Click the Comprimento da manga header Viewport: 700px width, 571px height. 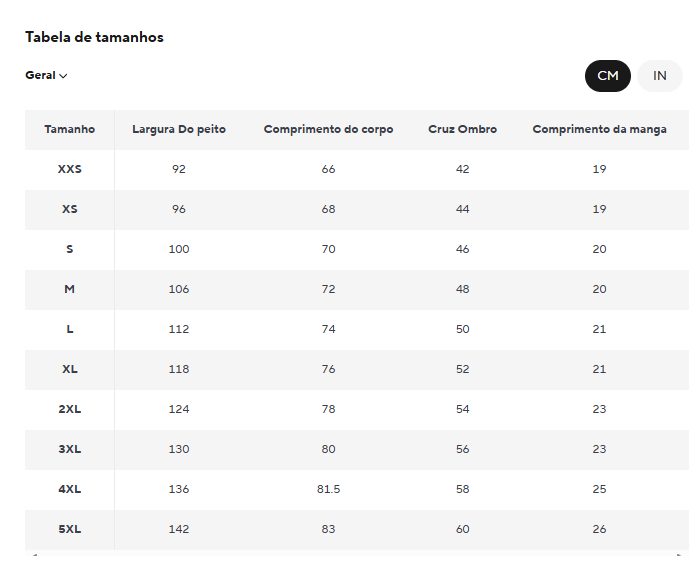point(599,129)
